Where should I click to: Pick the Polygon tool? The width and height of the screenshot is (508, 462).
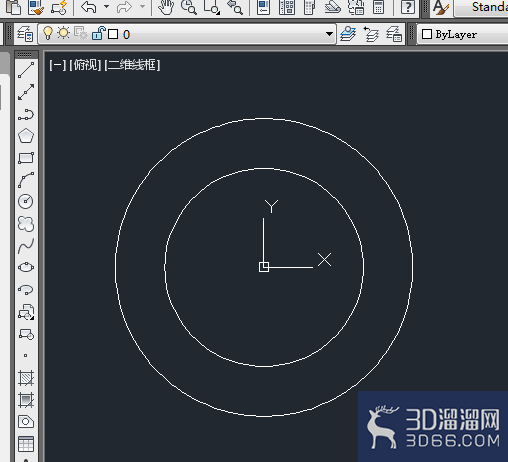[26, 136]
